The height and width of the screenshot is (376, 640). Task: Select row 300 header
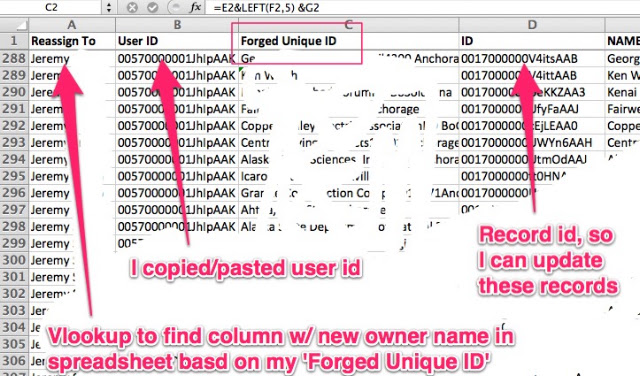(x=14, y=260)
